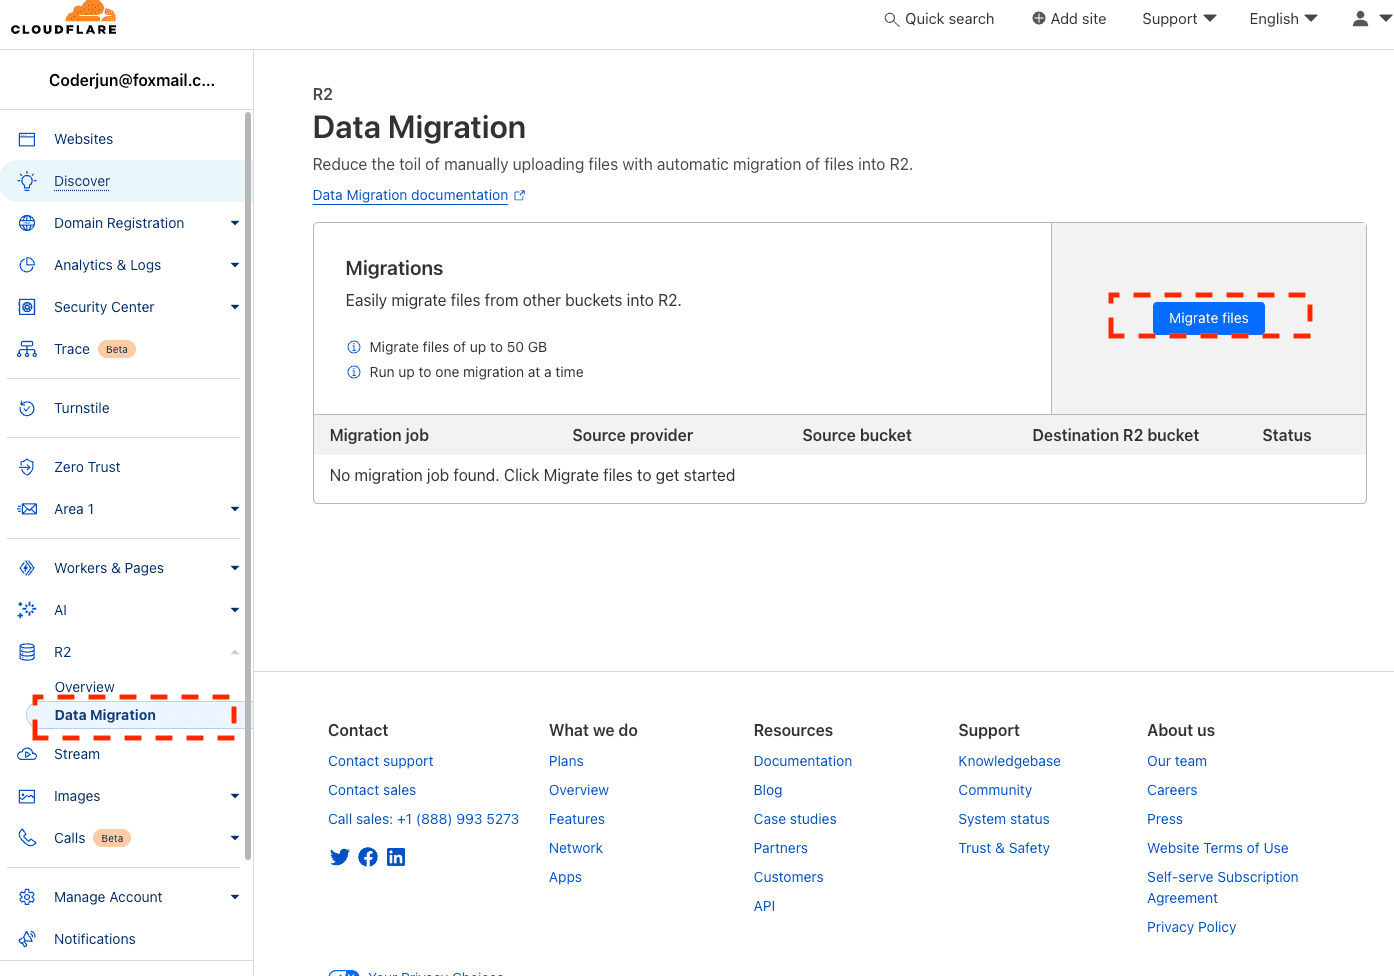Open the Data Migration documentation link

[410, 195]
